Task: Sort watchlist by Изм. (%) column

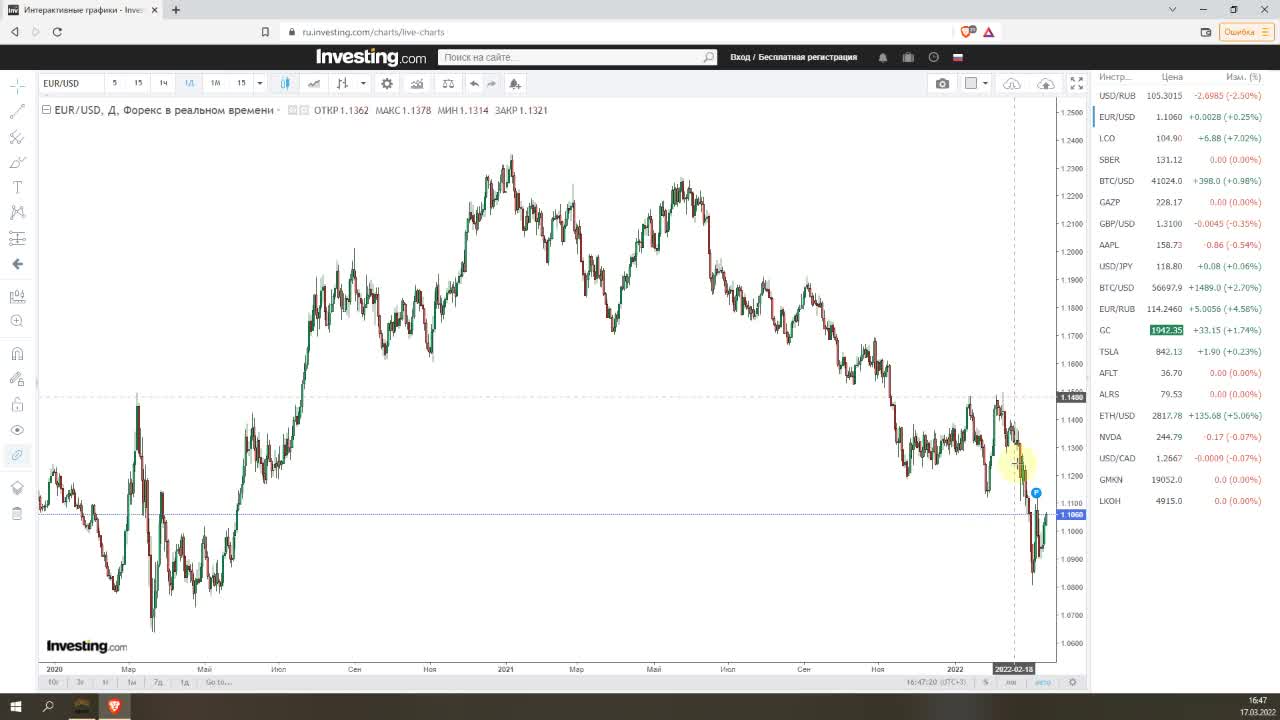Action: click(1243, 77)
